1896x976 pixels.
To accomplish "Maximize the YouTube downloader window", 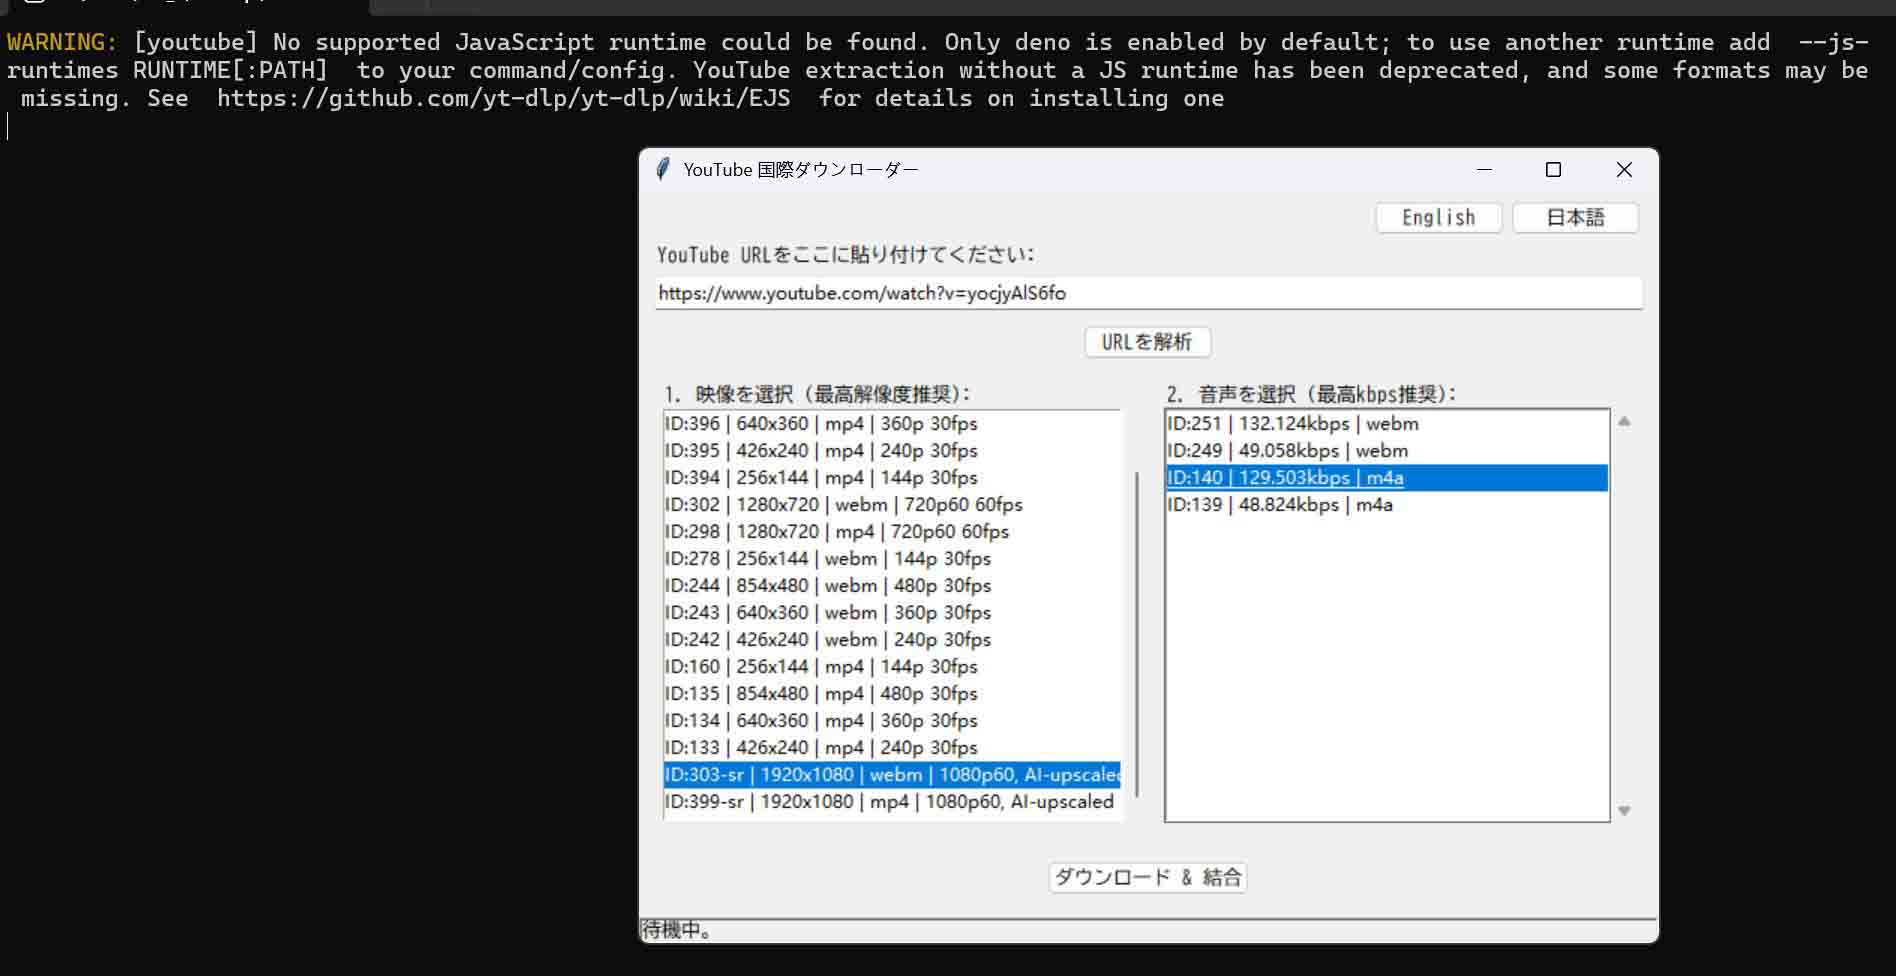I will (x=1553, y=170).
